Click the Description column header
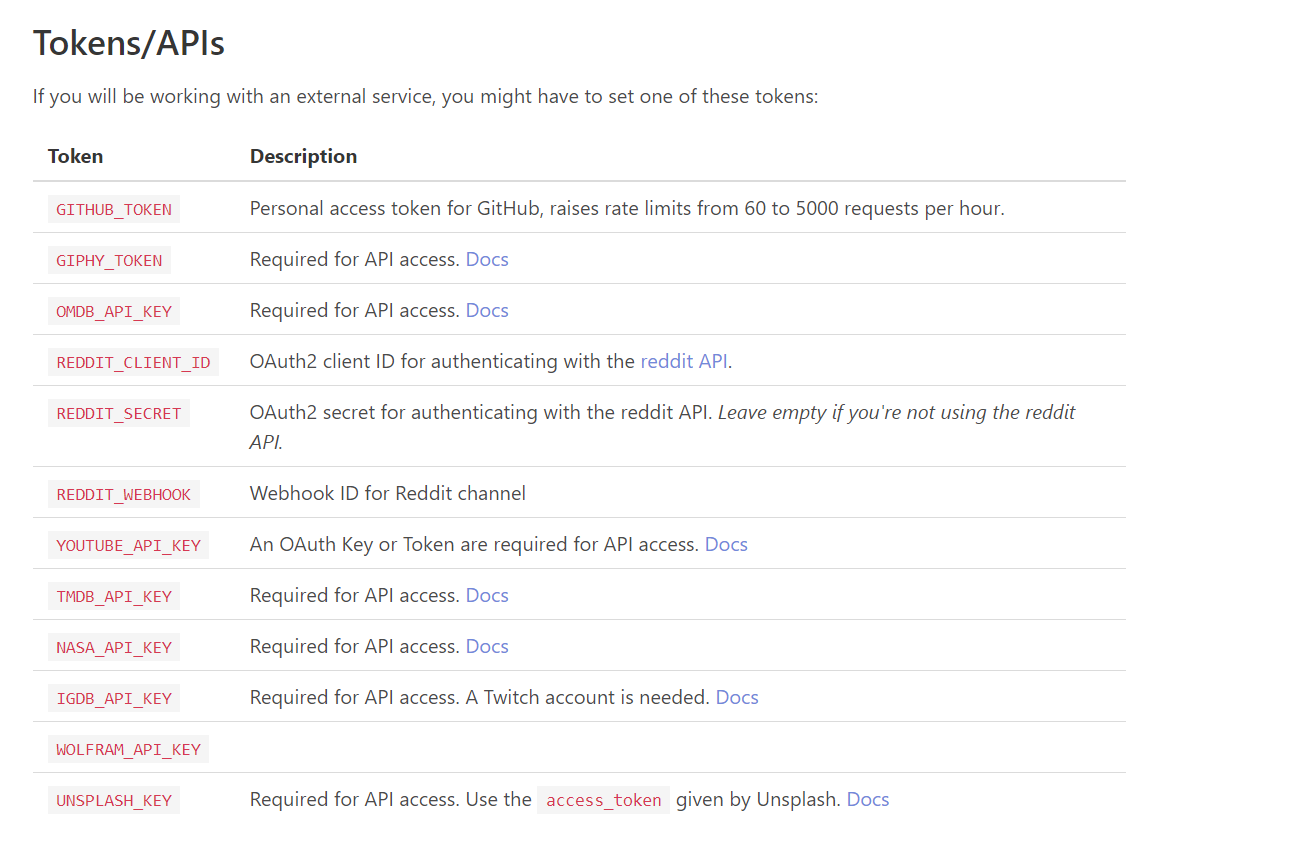Viewport: 1294px width, 852px height. click(x=303, y=156)
